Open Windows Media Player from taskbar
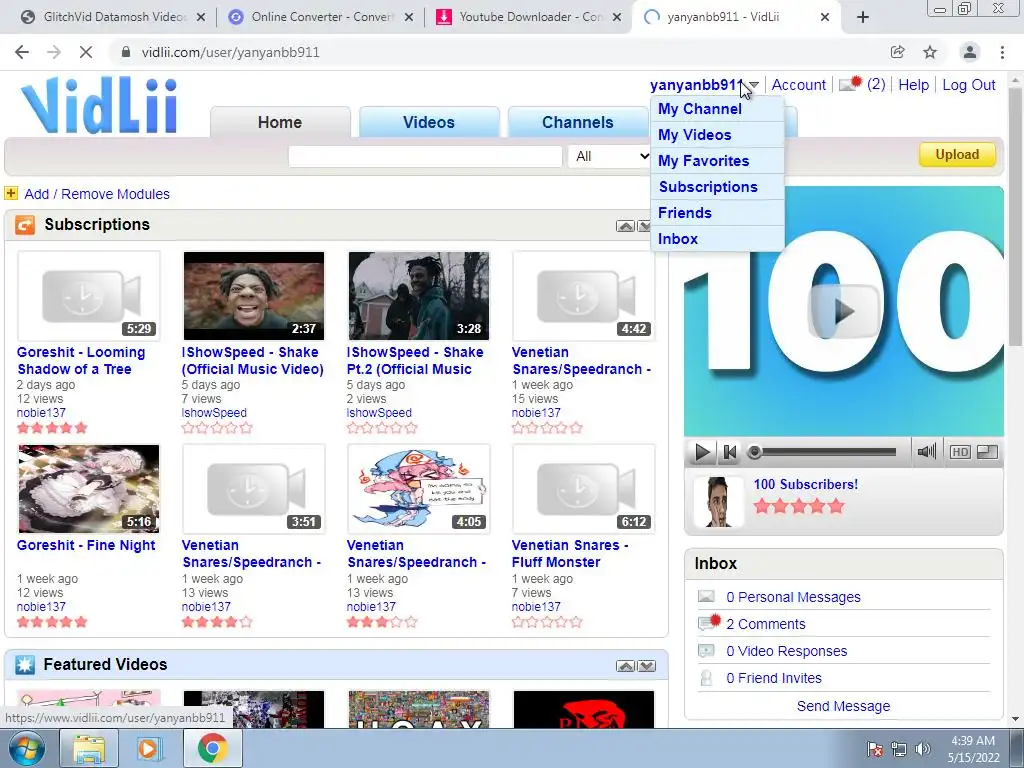This screenshot has height=768, width=1024. click(x=150, y=748)
